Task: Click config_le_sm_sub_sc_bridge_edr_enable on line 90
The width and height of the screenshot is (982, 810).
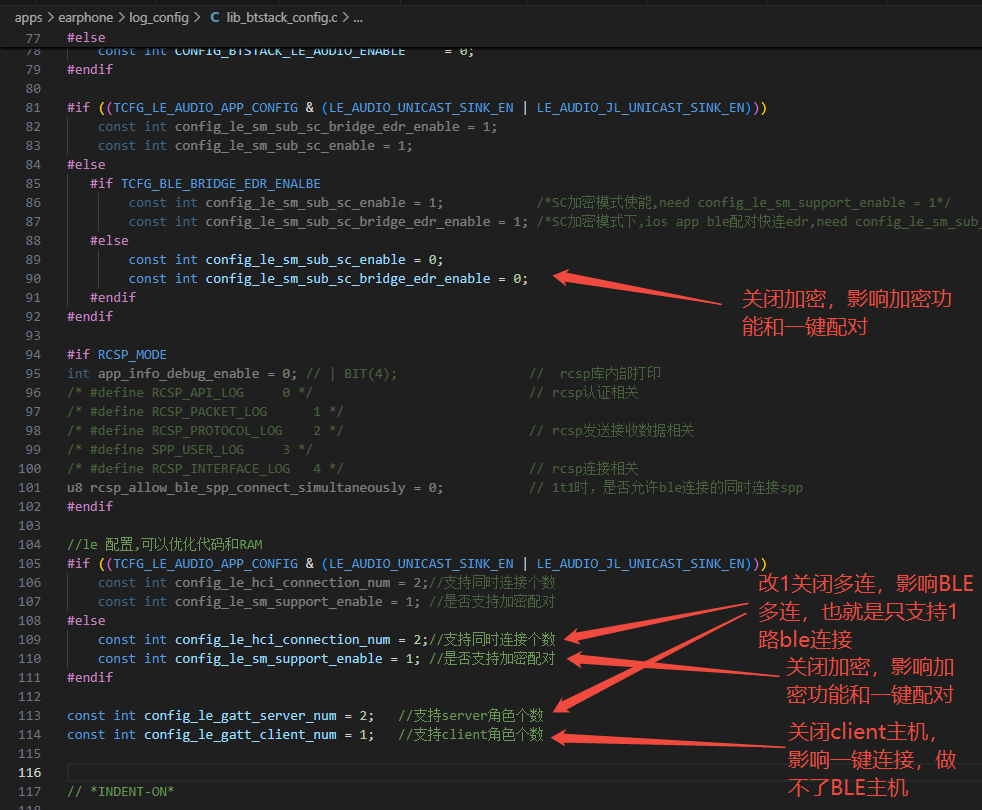Action: 348,279
